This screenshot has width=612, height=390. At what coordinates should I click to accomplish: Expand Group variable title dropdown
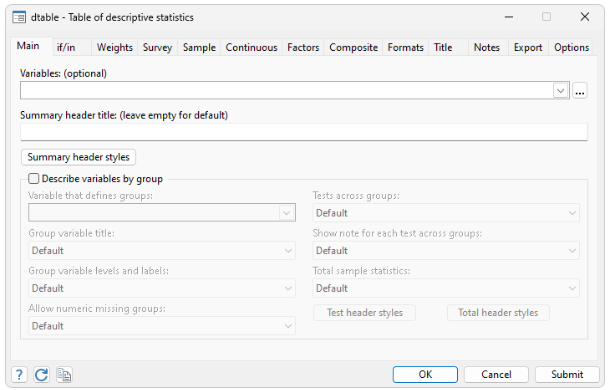click(162, 251)
